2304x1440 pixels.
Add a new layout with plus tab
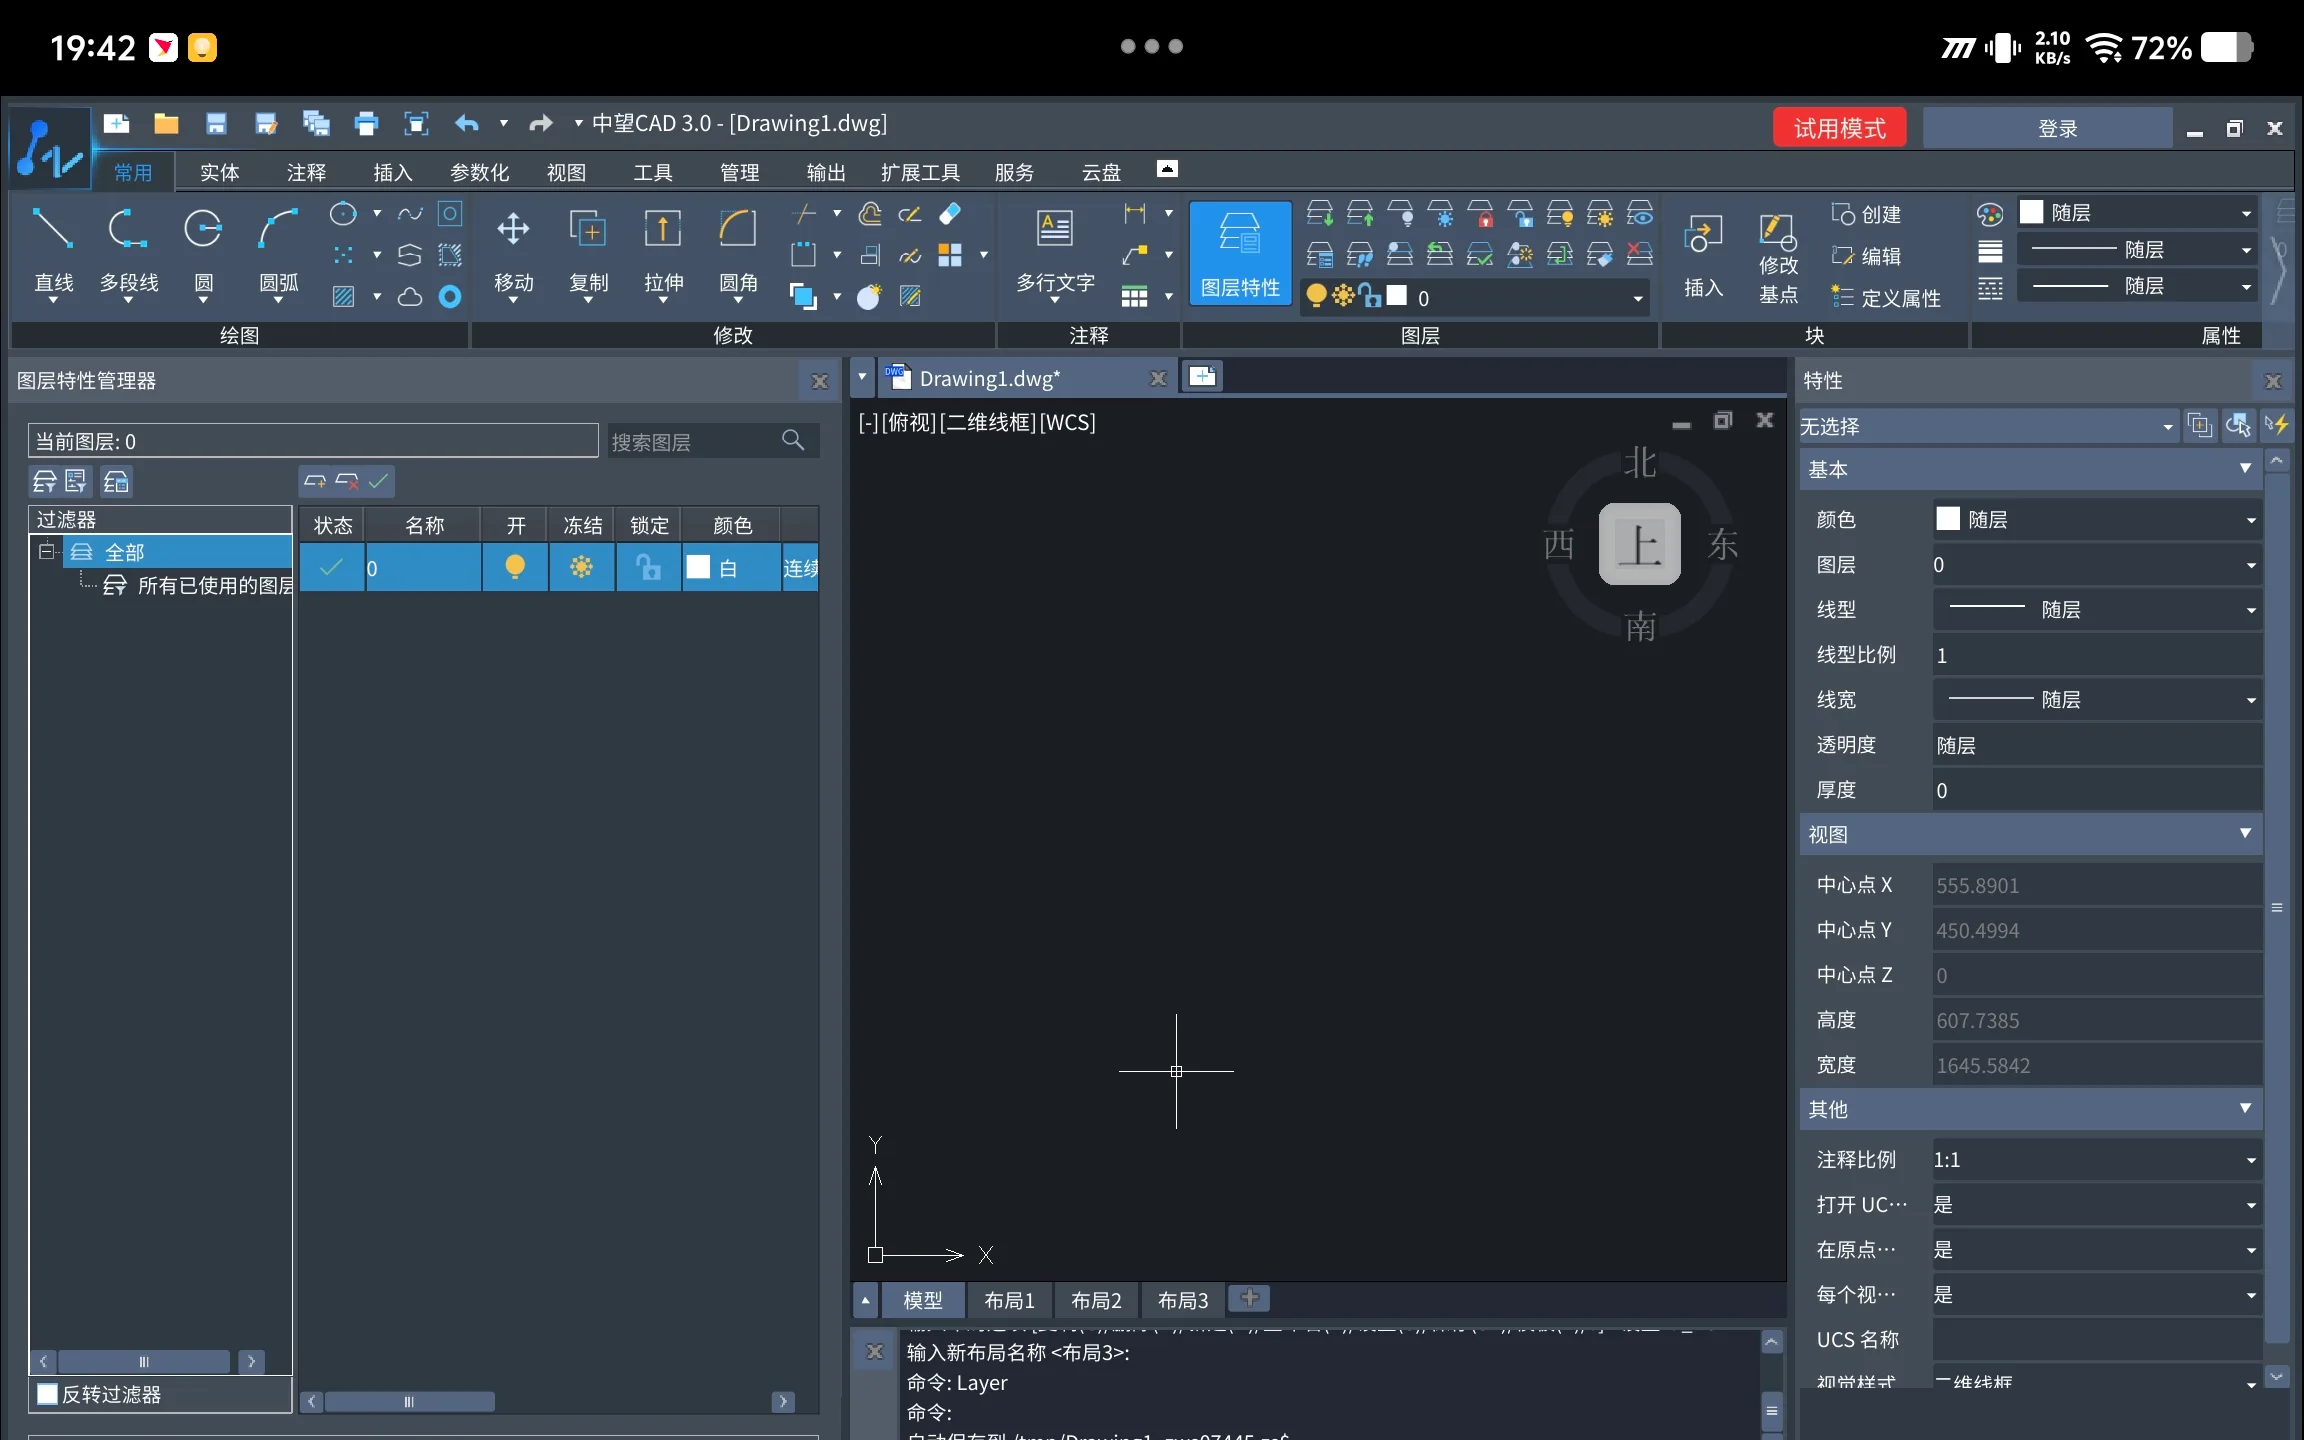(1248, 1298)
